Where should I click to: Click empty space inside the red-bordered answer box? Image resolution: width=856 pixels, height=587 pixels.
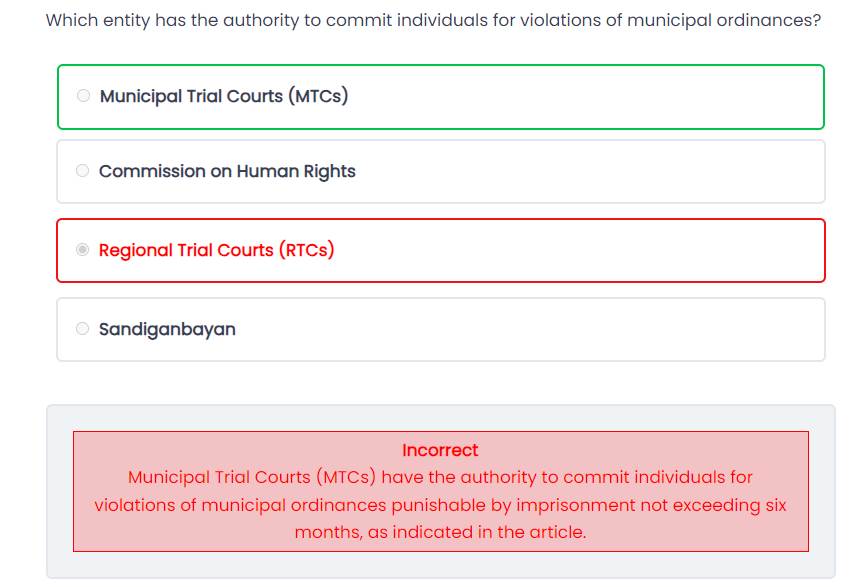point(600,250)
